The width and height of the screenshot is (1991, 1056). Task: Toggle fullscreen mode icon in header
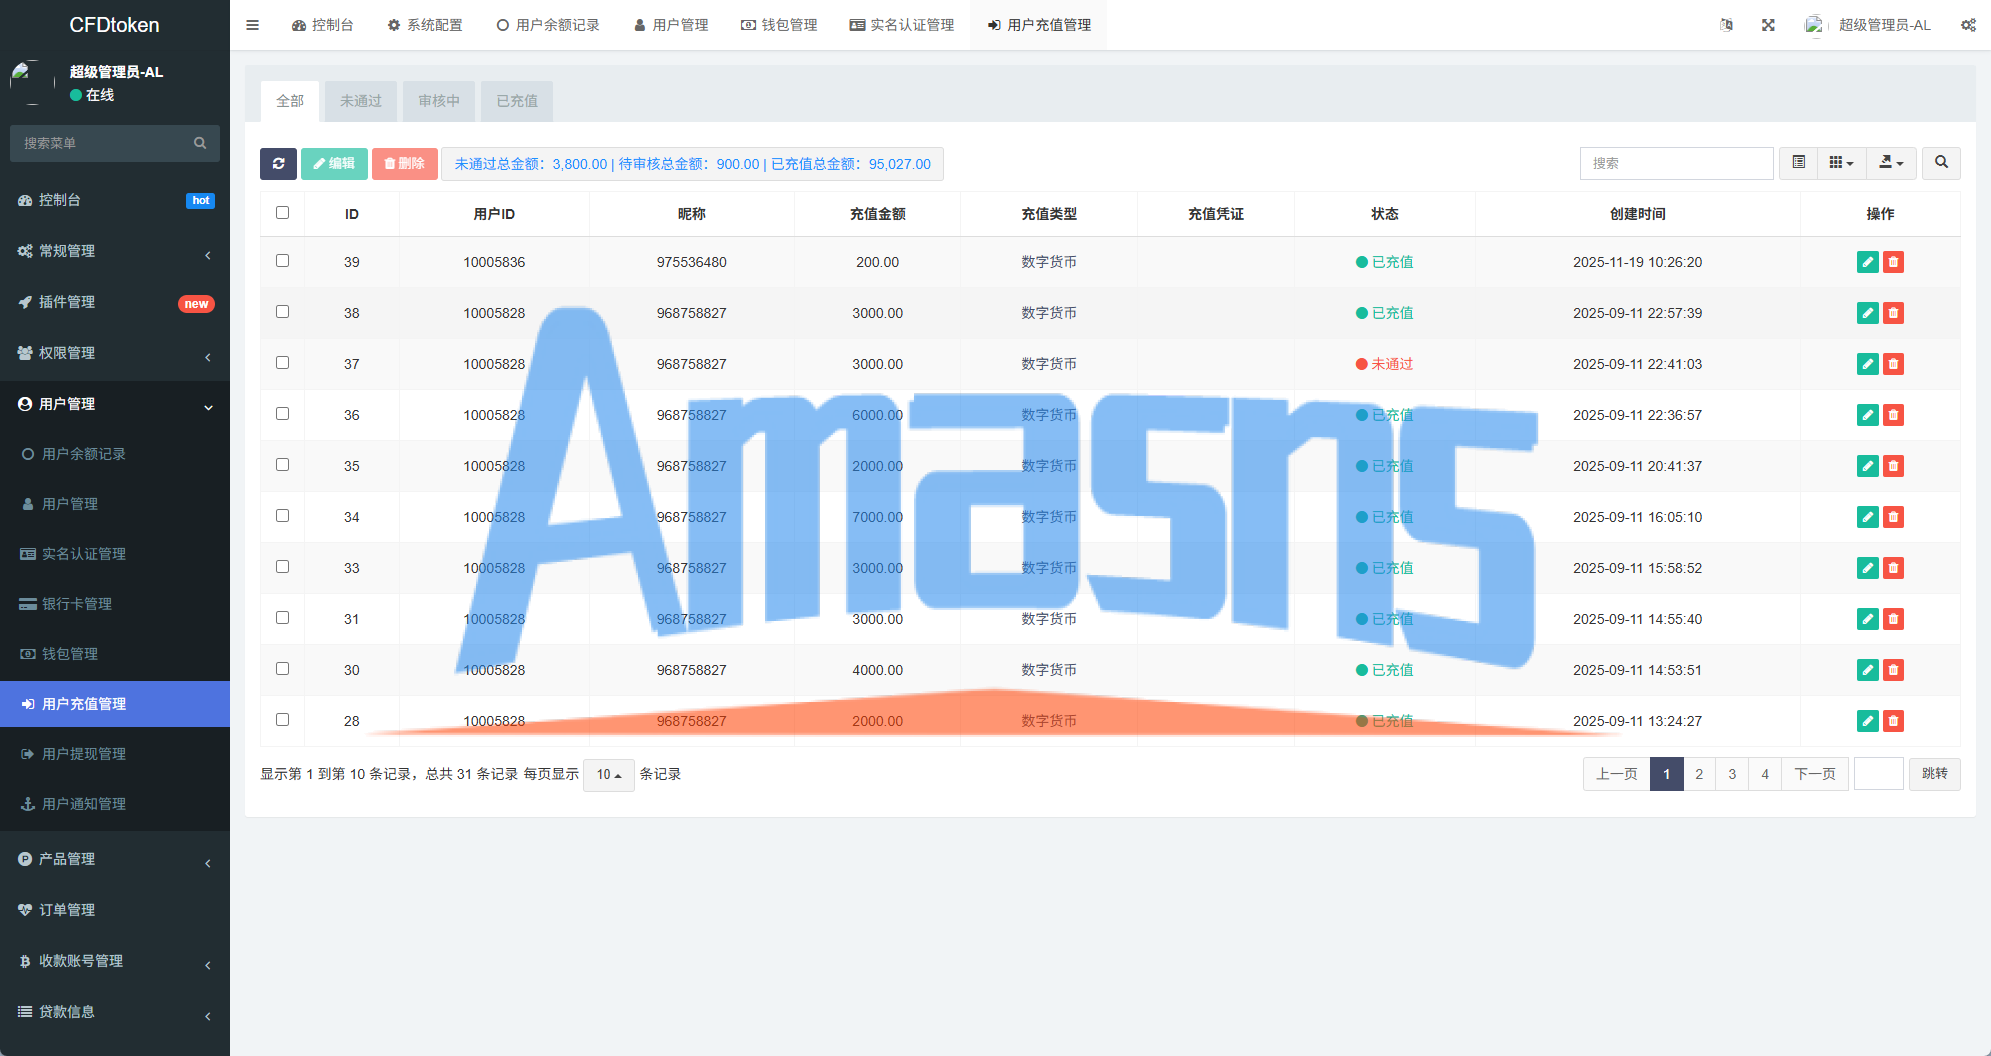(1768, 25)
